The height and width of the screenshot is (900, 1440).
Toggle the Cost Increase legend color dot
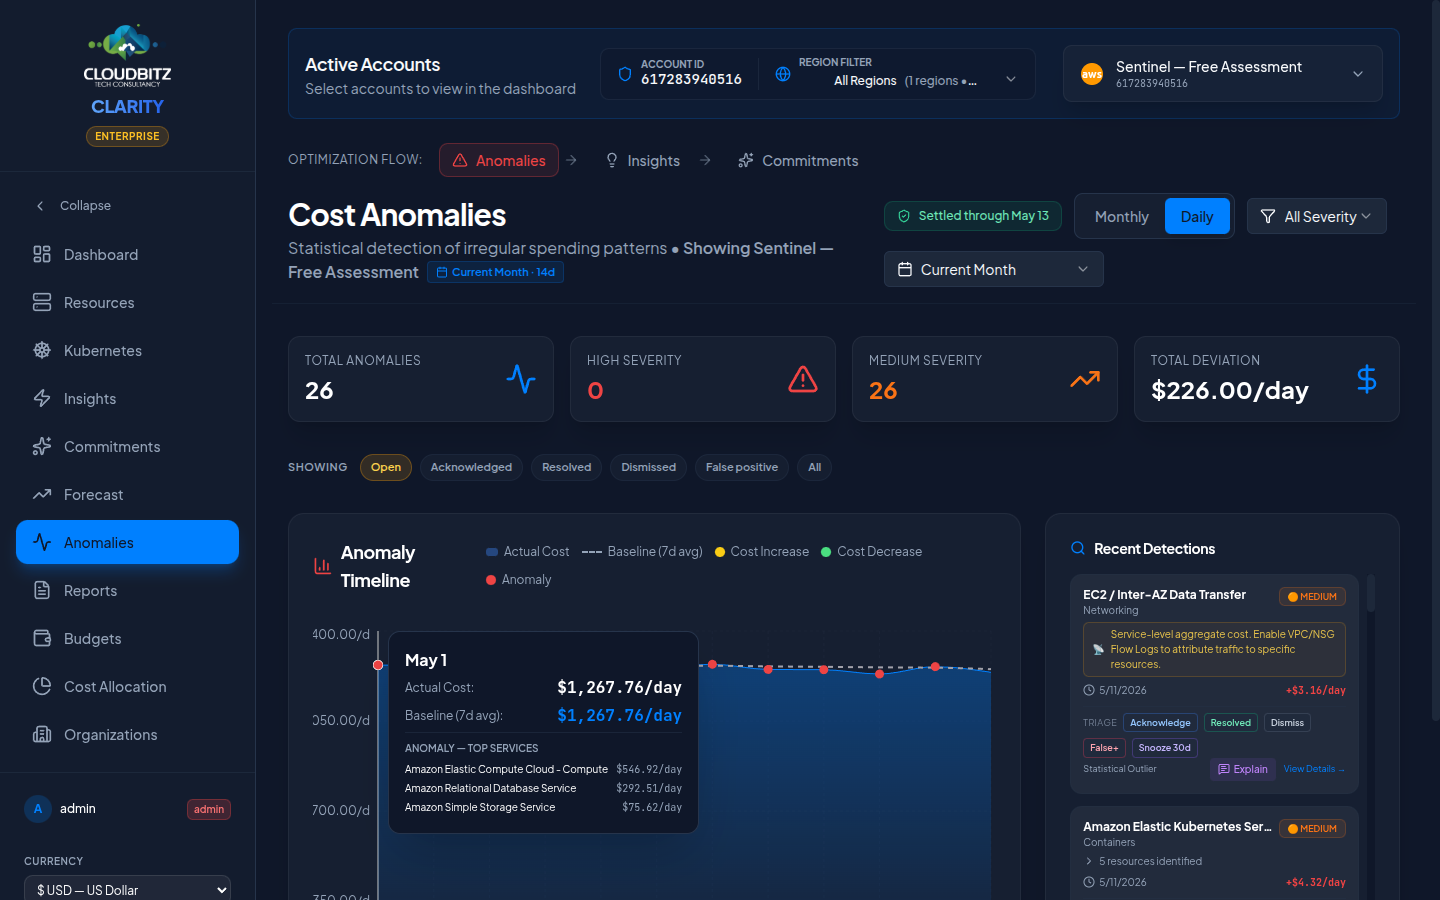click(x=720, y=552)
